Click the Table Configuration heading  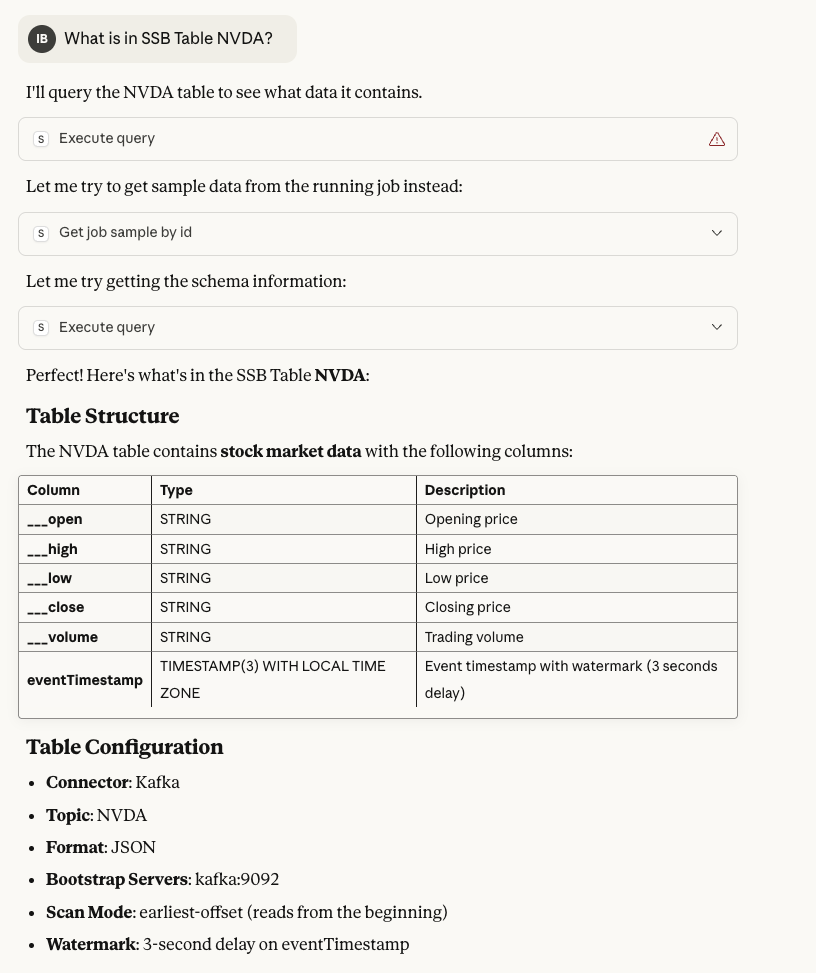point(125,747)
